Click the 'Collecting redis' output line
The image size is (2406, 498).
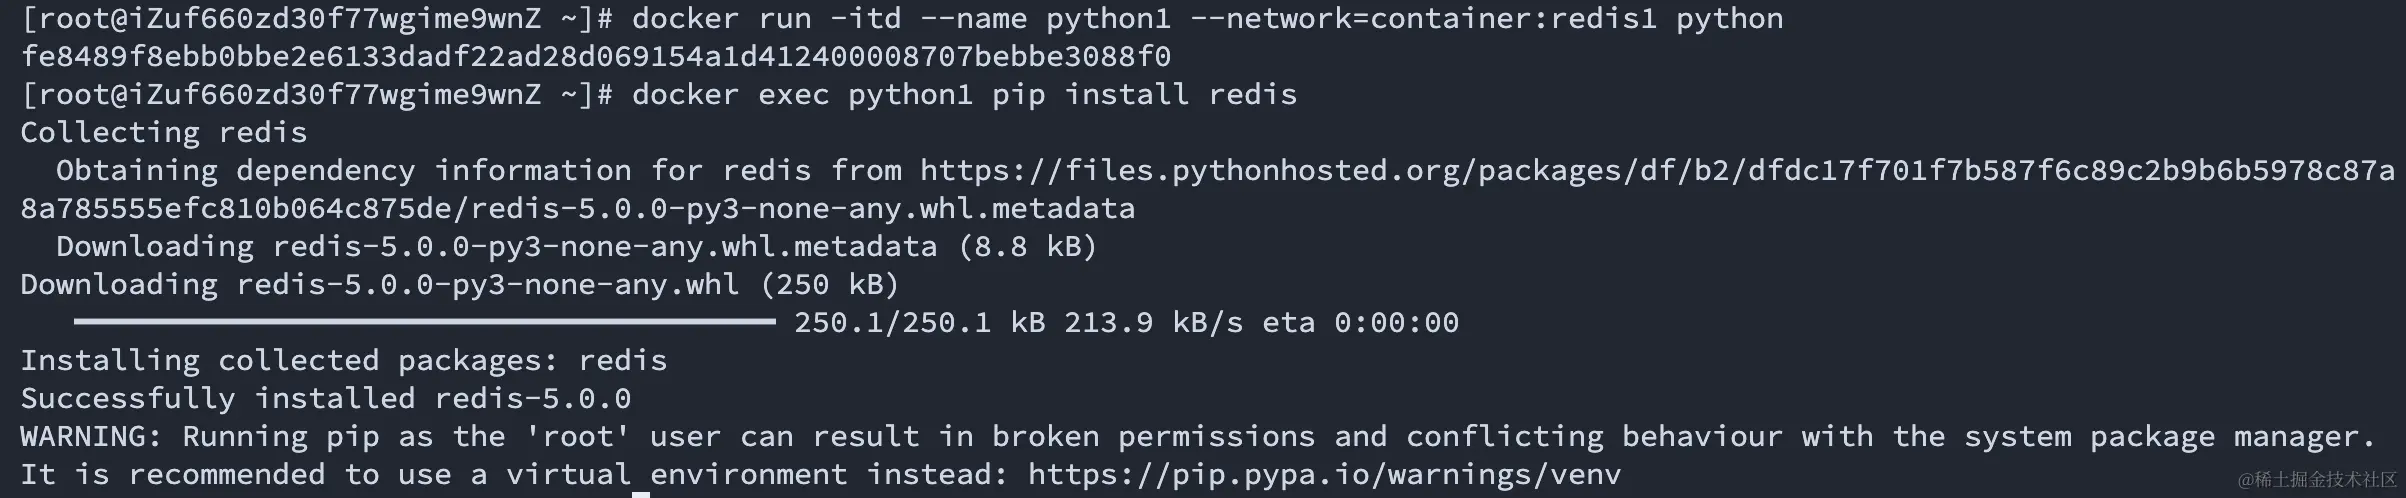164,133
